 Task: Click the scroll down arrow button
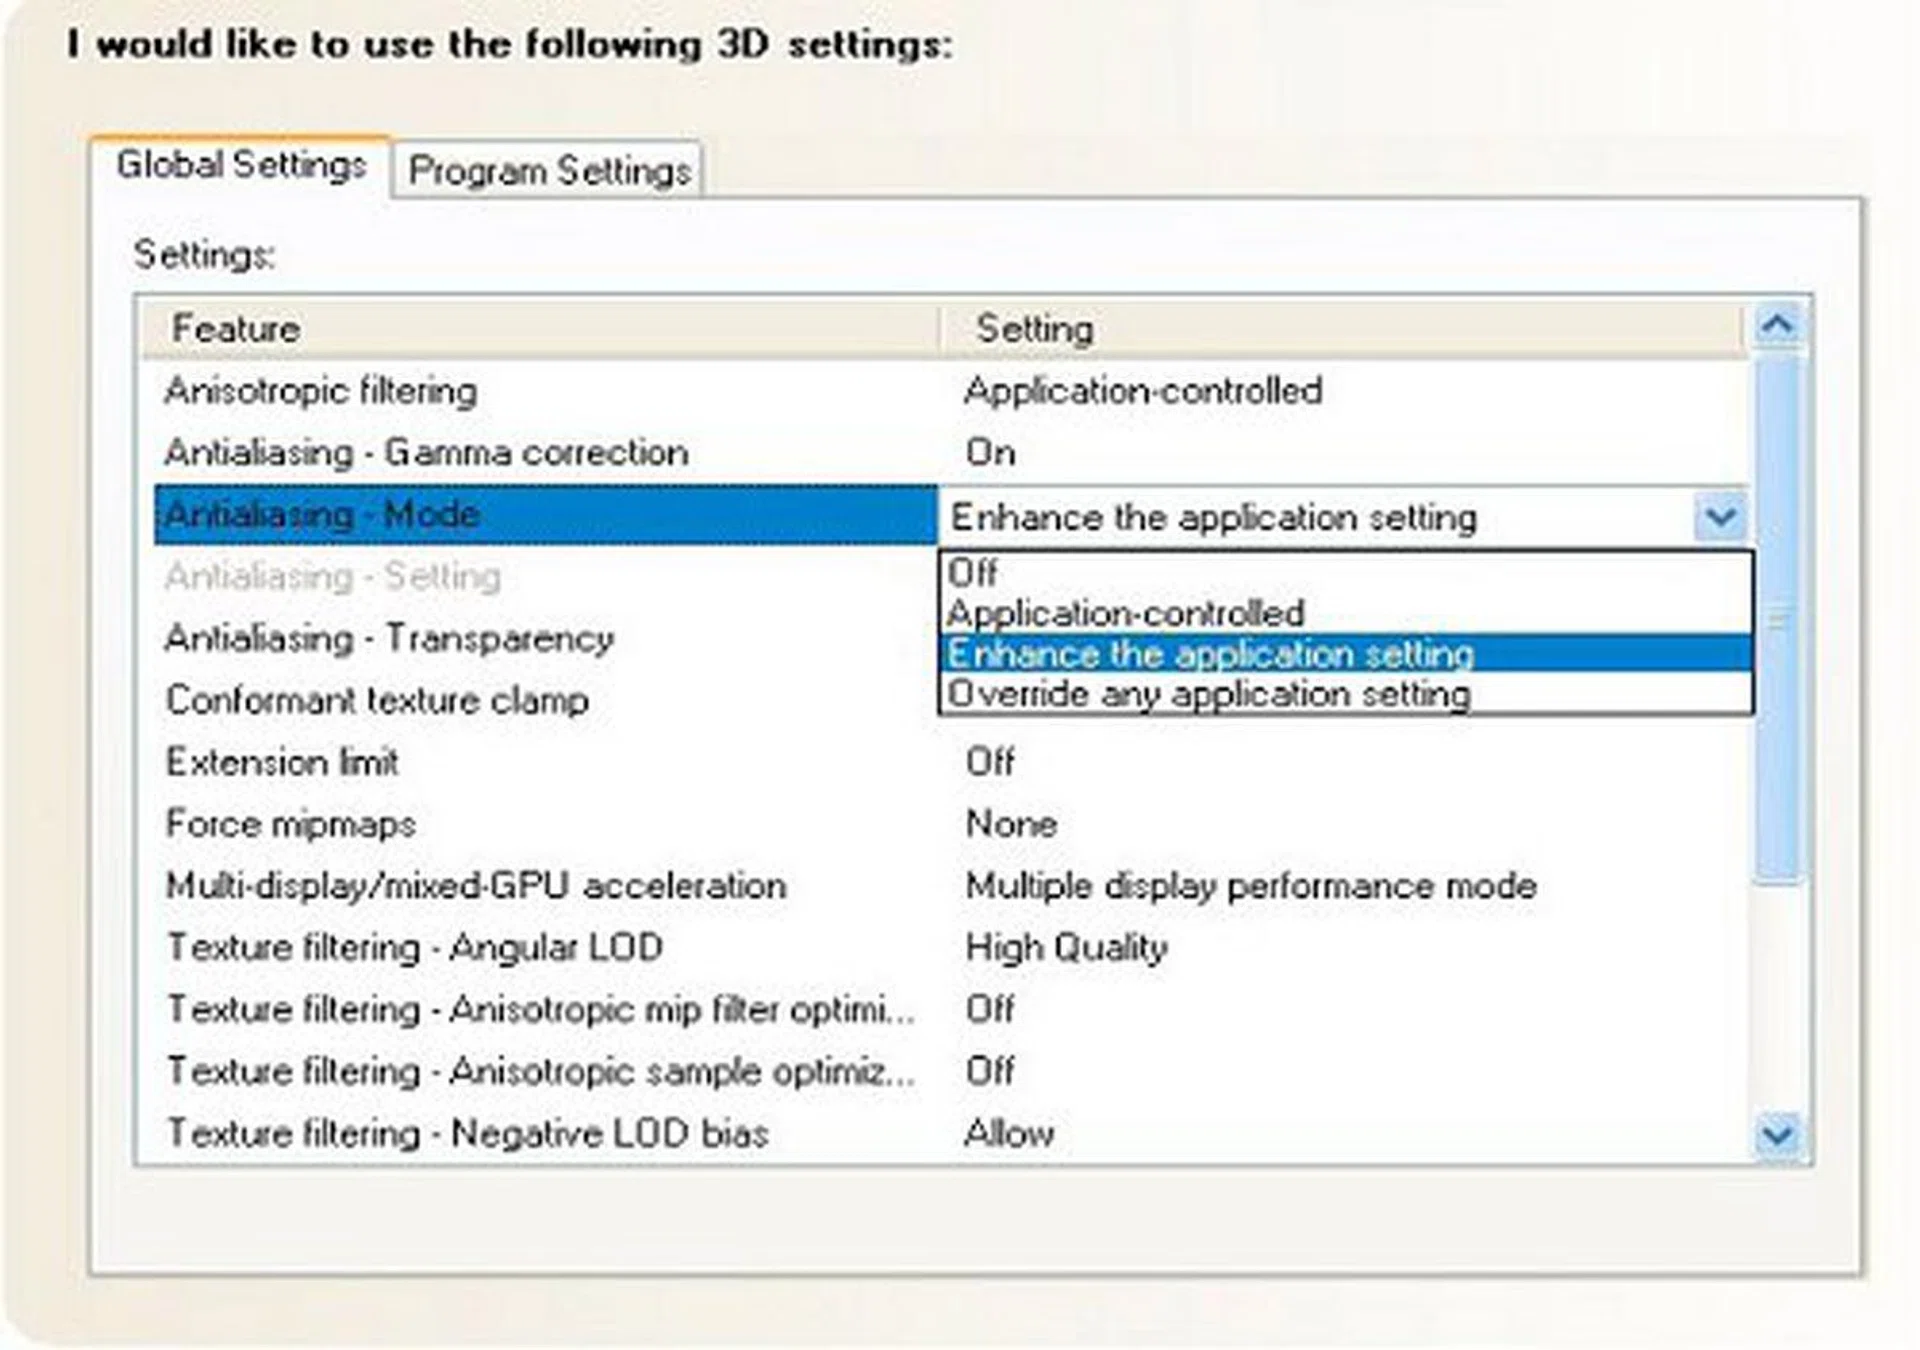(x=1777, y=1135)
